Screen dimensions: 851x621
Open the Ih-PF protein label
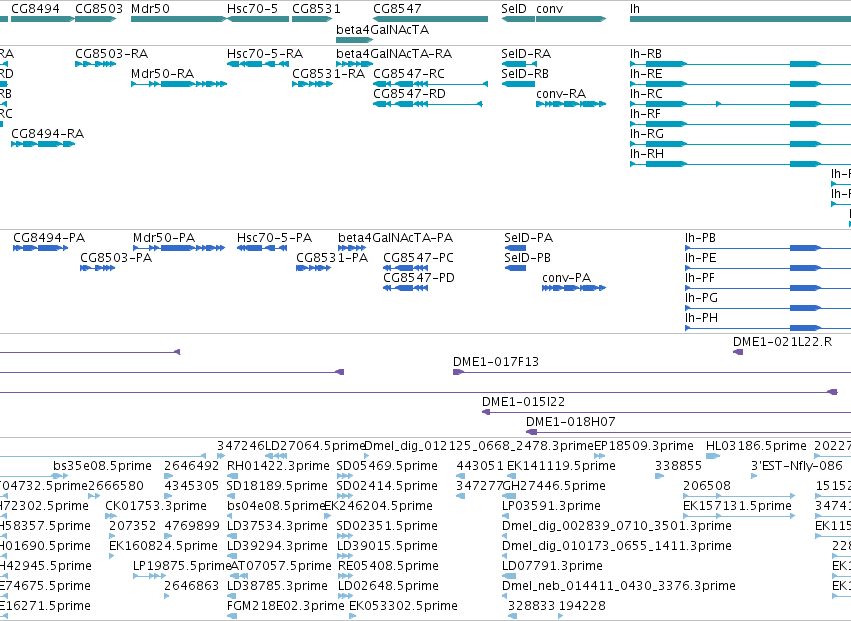[x=700, y=278]
